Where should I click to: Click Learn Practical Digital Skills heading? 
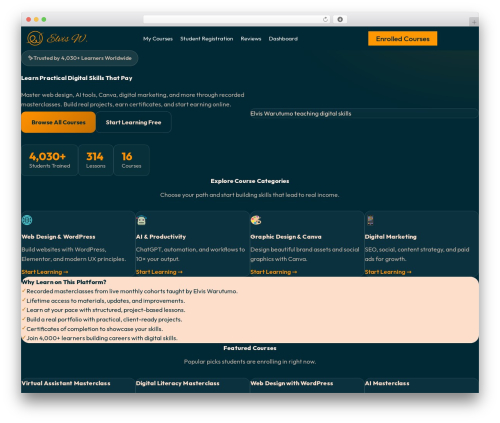pyautogui.click(x=77, y=78)
